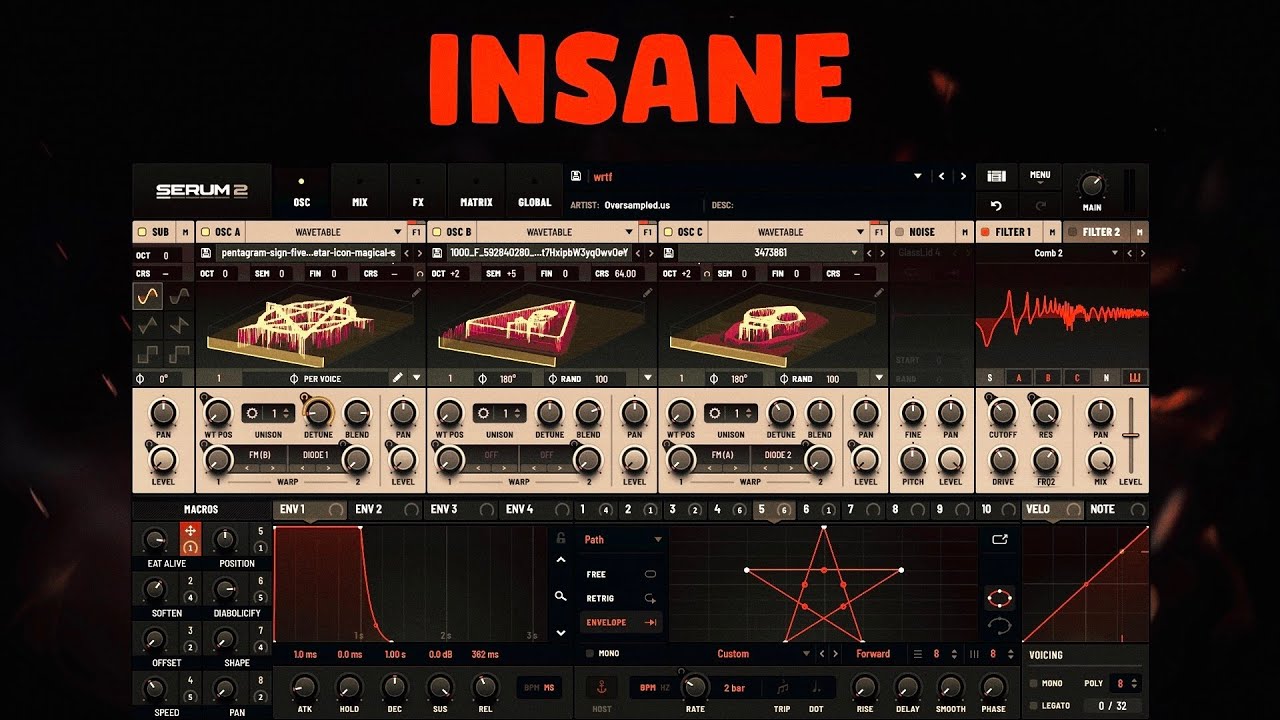Select the left square sub waveform
Image resolution: width=1280 pixels, height=720 pixels.
(148, 354)
